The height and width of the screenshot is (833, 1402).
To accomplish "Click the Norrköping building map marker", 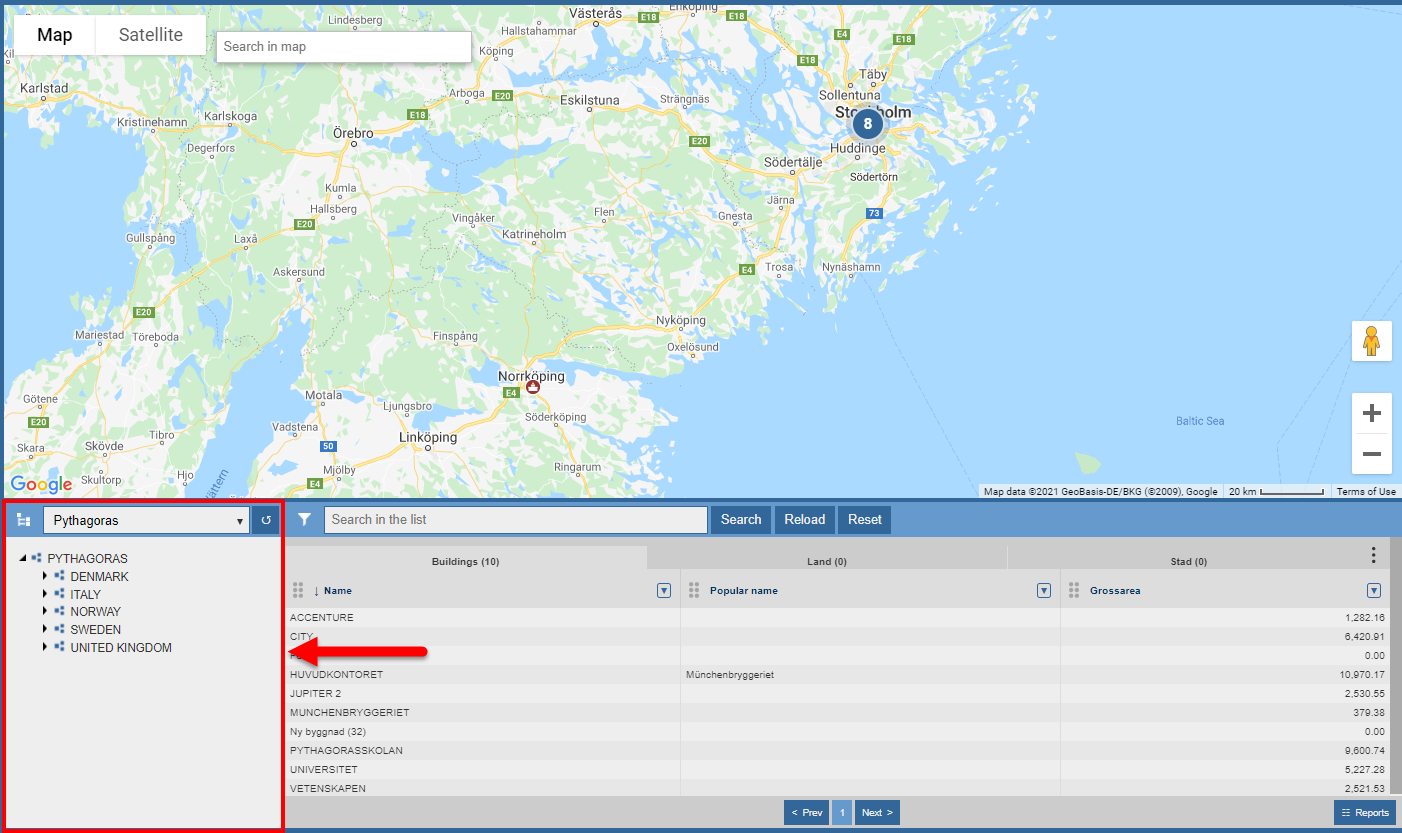I will point(533,386).
